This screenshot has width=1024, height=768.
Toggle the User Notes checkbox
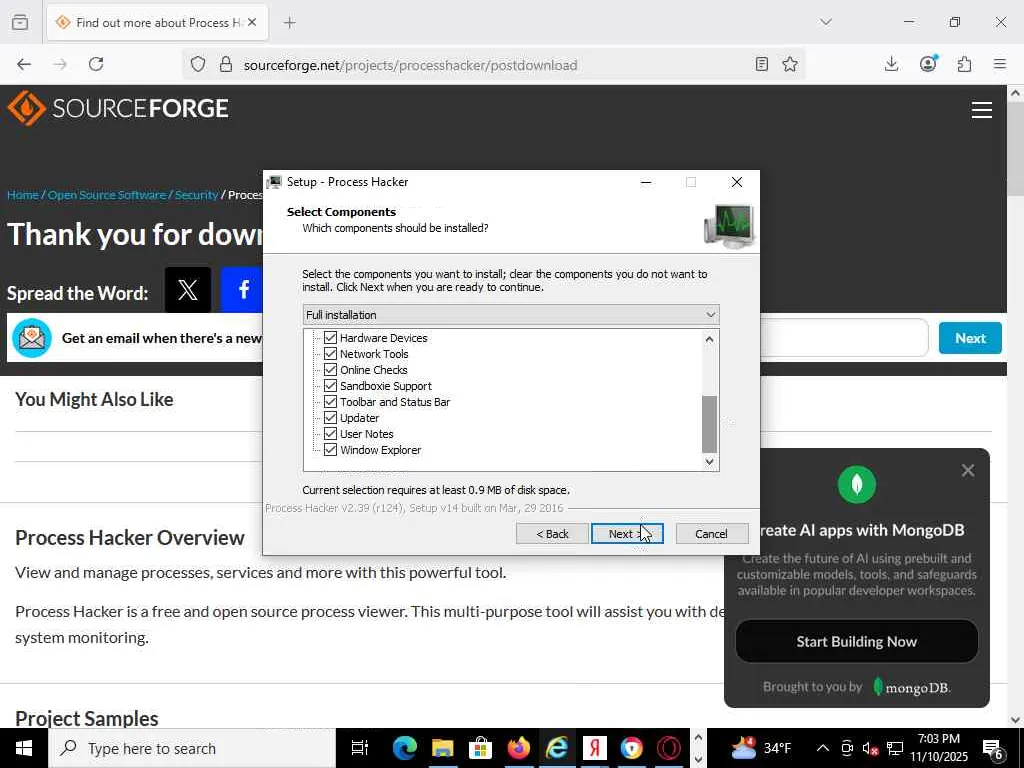pos(330,434)
